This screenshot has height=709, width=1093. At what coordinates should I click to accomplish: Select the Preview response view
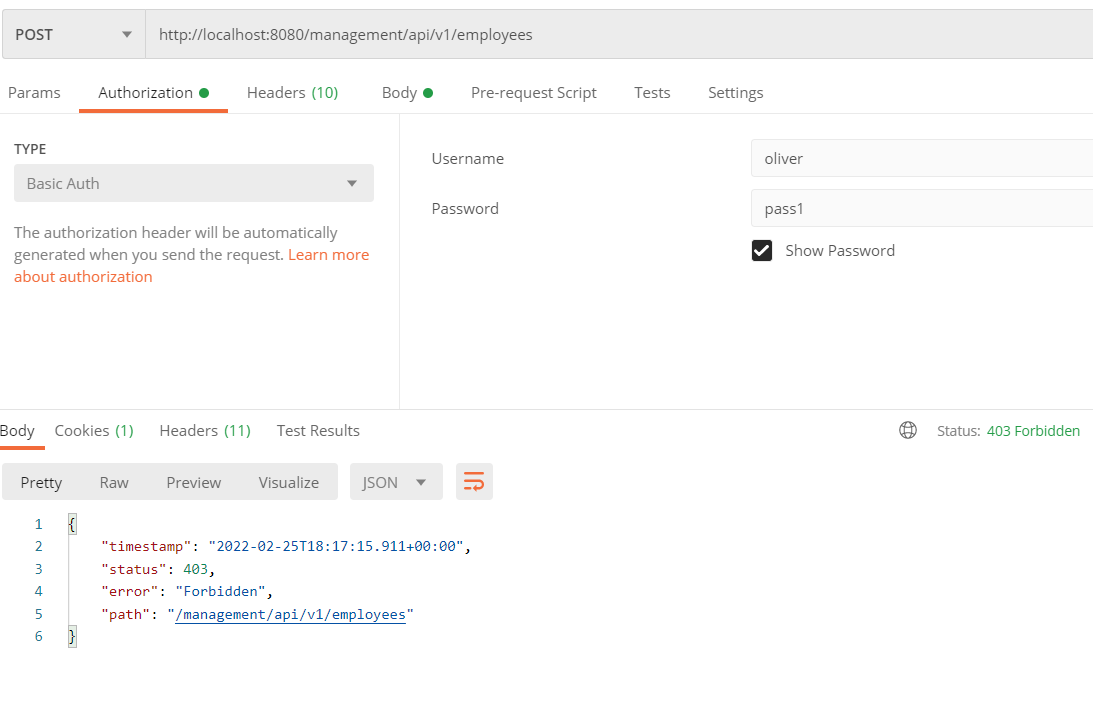(x=193, y=482)
